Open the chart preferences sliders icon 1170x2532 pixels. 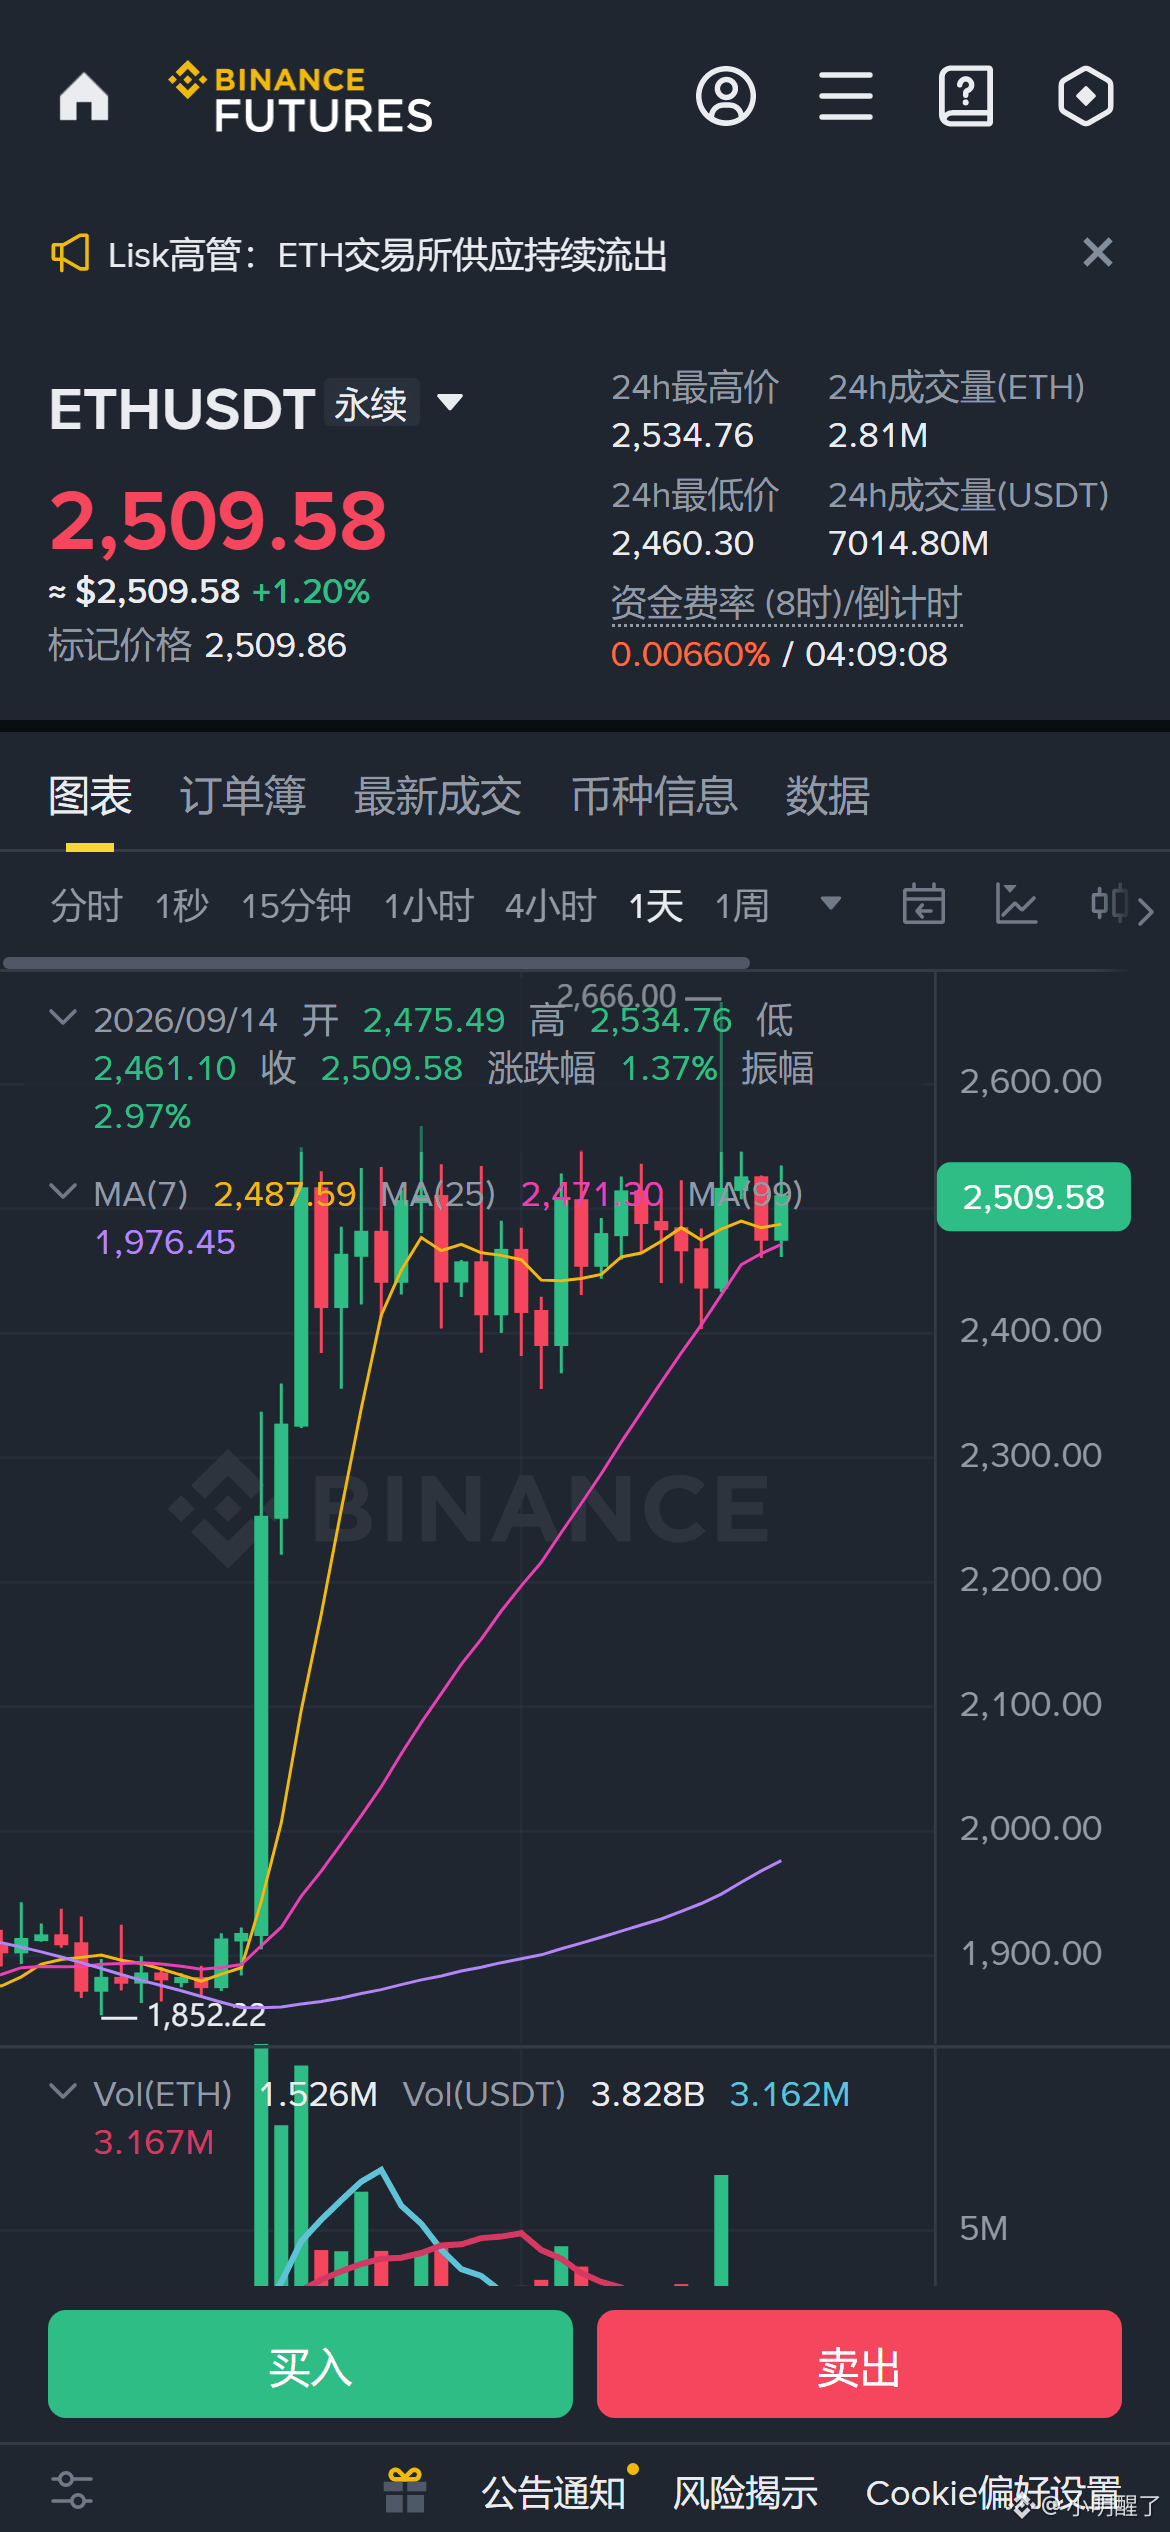click(x=72, y=2490)
